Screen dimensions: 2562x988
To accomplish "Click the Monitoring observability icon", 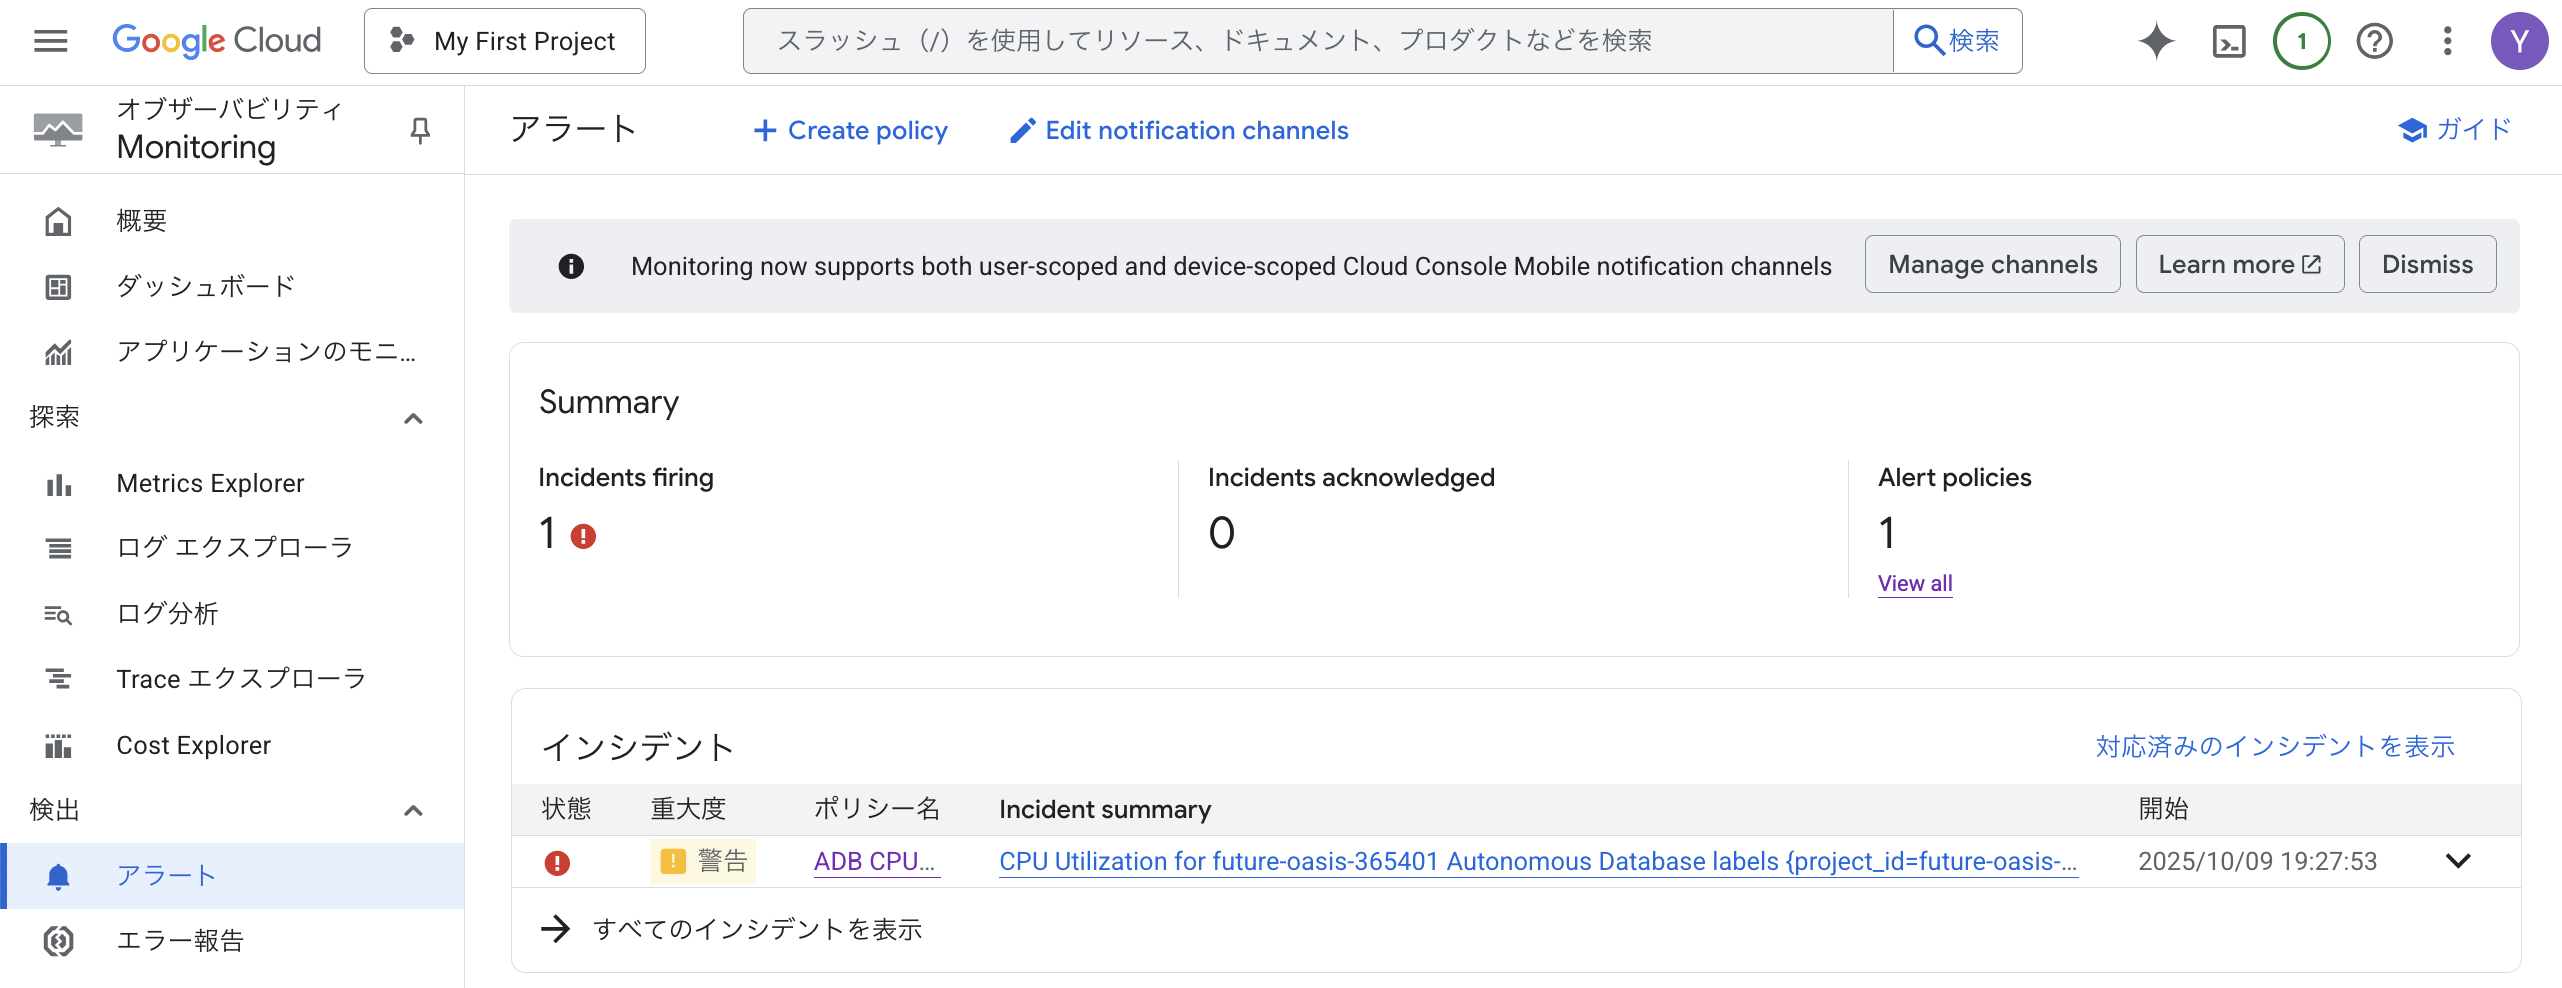I will (x=57, y=129).
